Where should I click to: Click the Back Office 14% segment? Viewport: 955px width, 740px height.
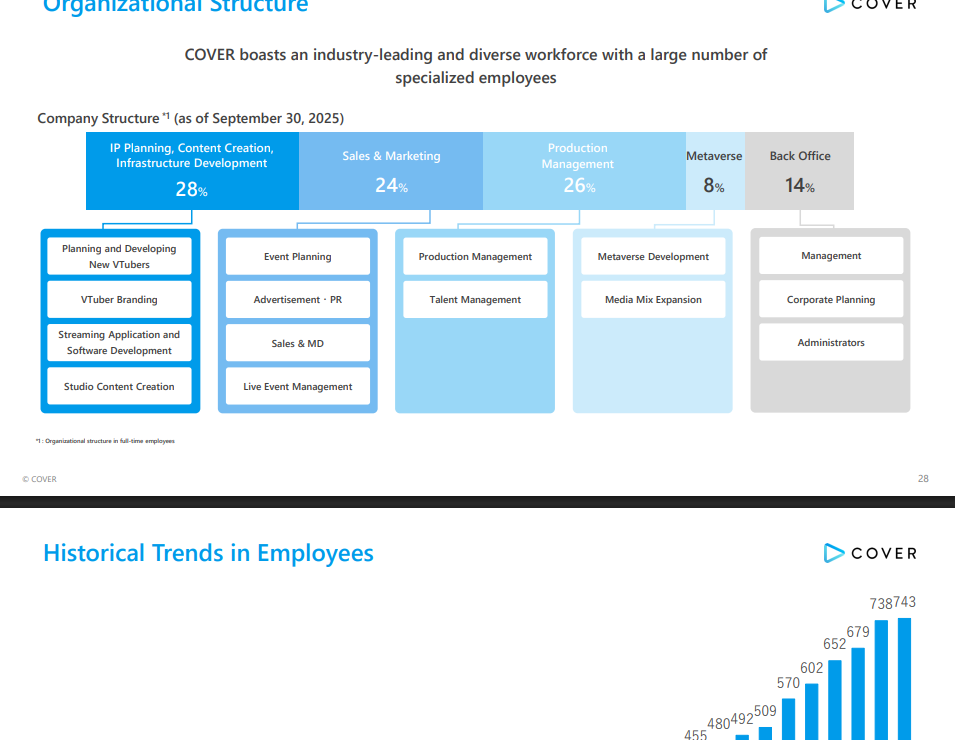point(799,171)
